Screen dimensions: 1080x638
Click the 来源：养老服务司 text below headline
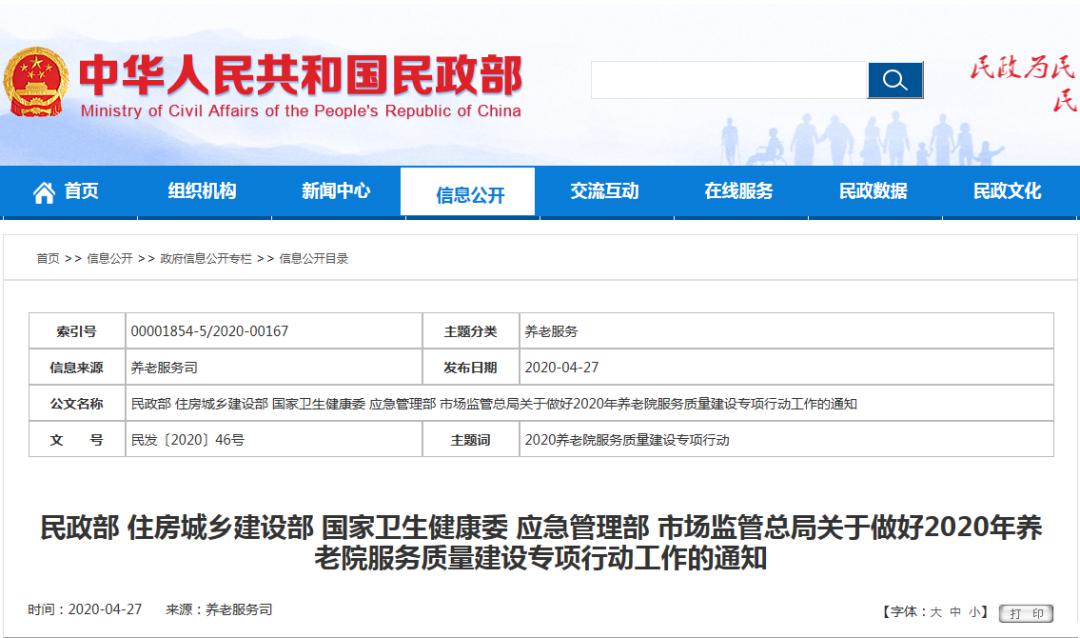[x=219, y=609]
